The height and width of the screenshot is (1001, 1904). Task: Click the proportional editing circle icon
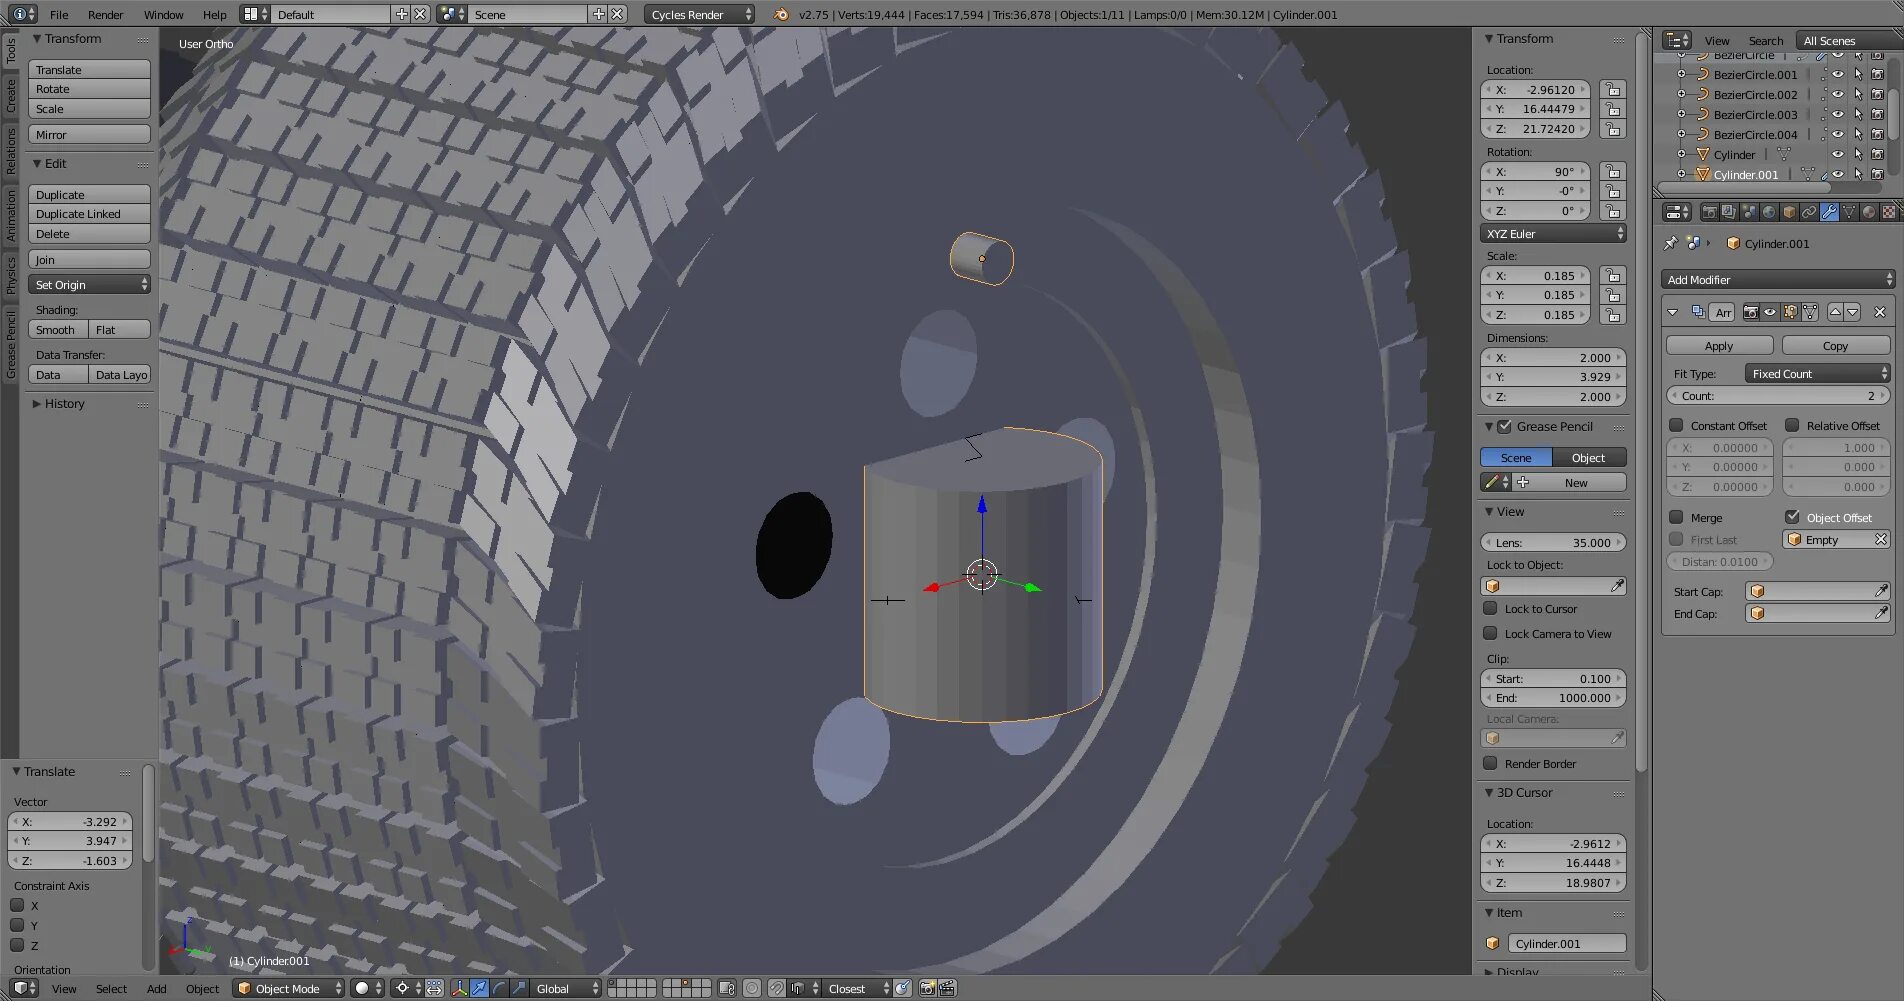(752, 988)
